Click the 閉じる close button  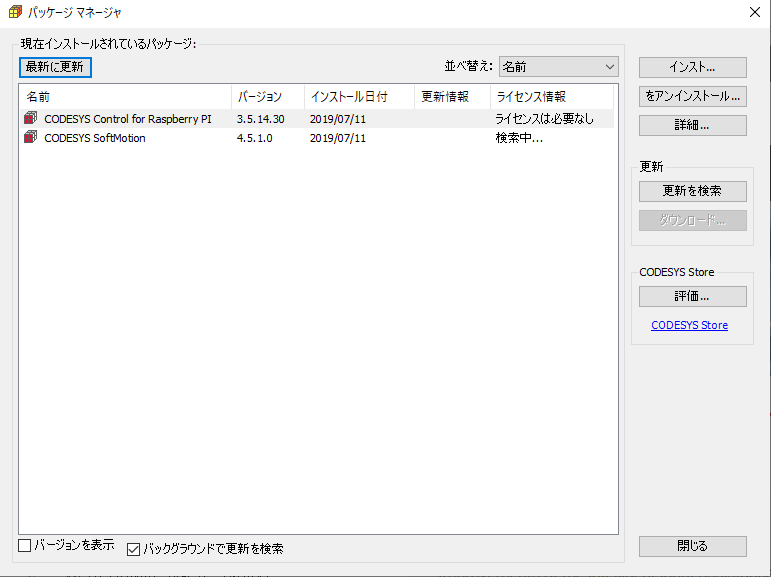pos(692,546)
